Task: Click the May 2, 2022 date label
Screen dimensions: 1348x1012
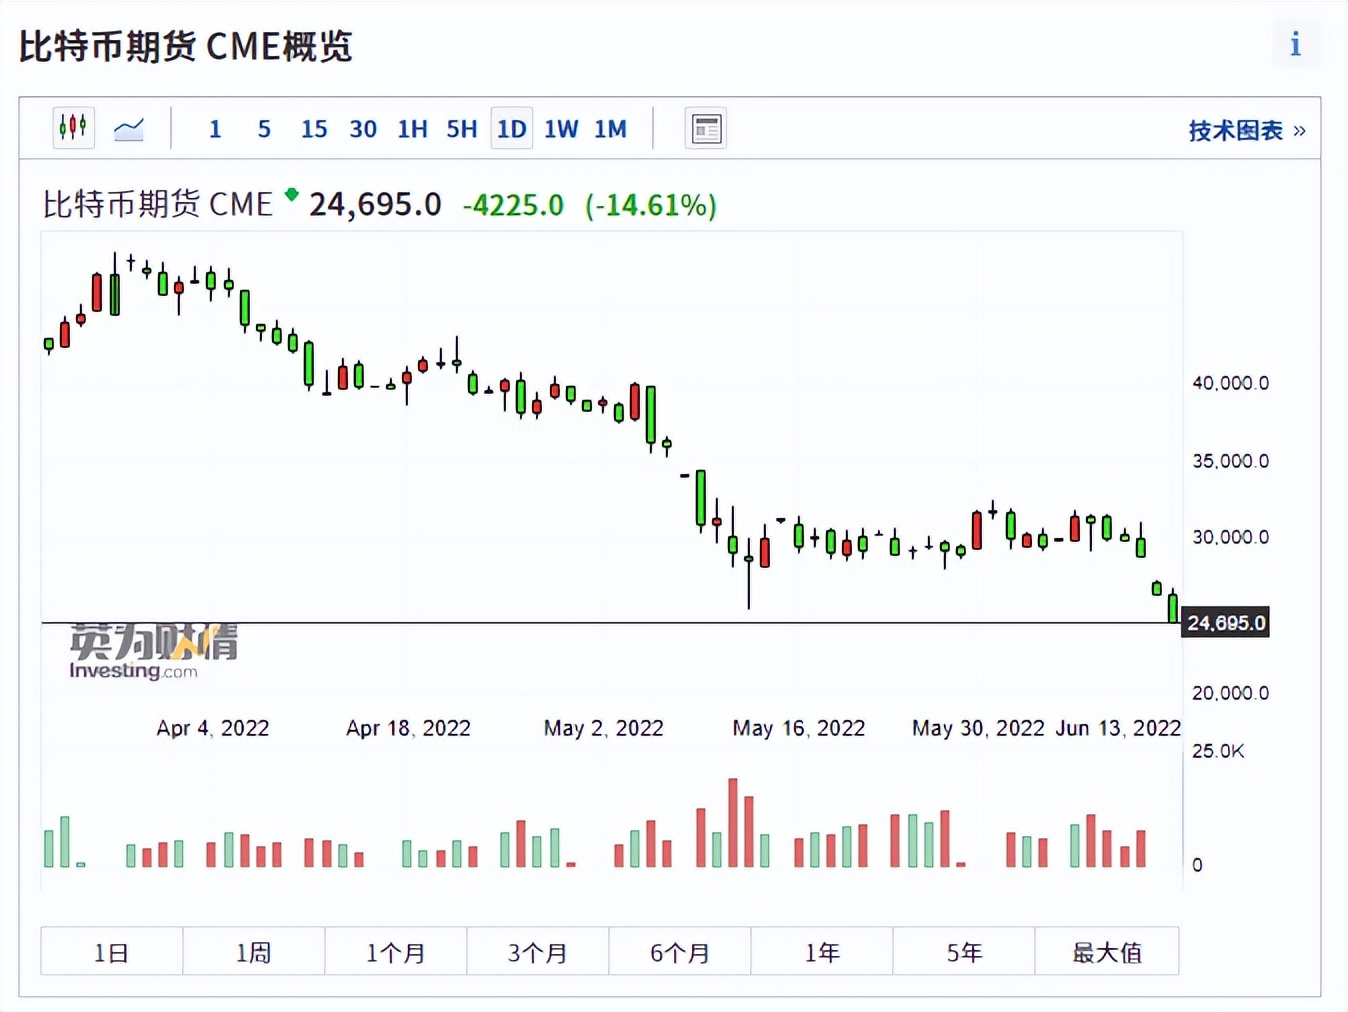Action: tap(604, 728)
